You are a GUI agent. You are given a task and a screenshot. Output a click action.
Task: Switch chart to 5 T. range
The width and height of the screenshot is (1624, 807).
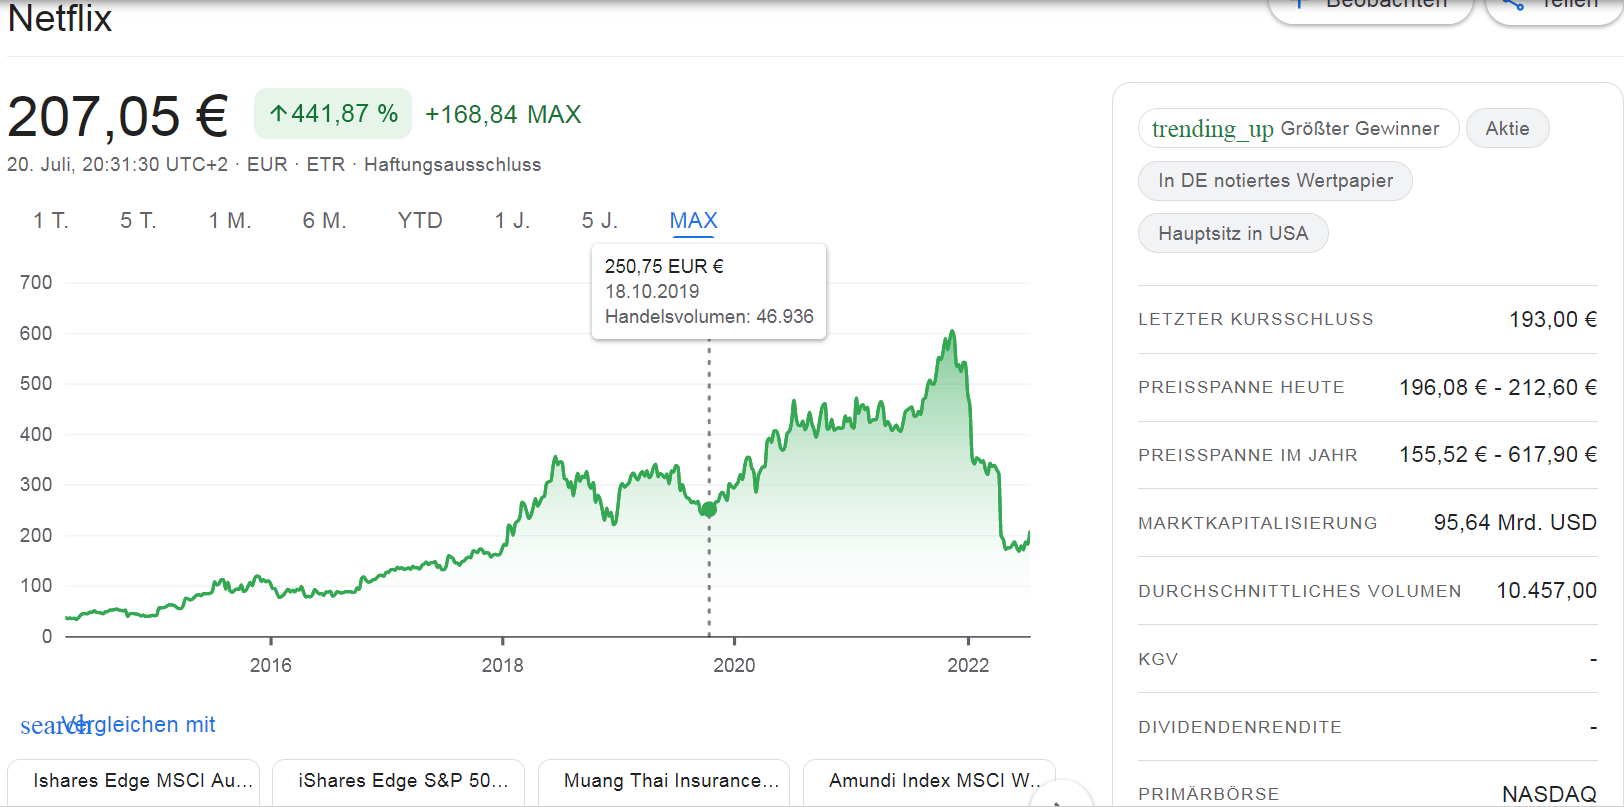(138, 221)
